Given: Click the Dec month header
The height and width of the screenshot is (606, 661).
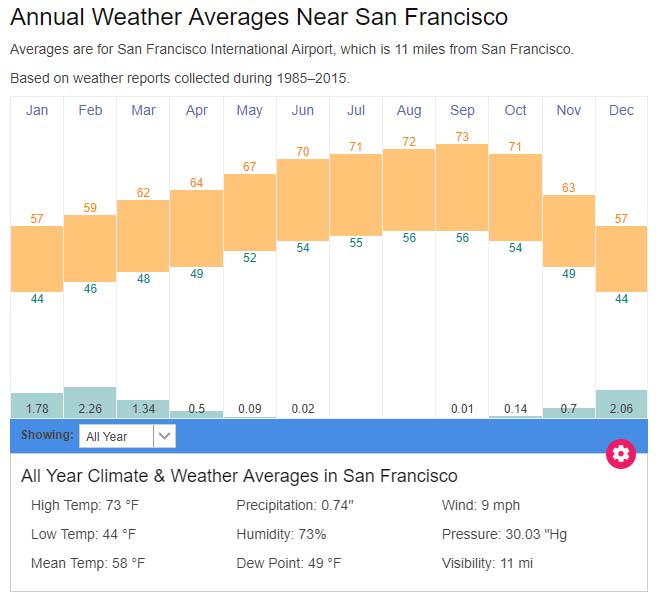Looking at the screenshot, I should (x=621, y=110).
